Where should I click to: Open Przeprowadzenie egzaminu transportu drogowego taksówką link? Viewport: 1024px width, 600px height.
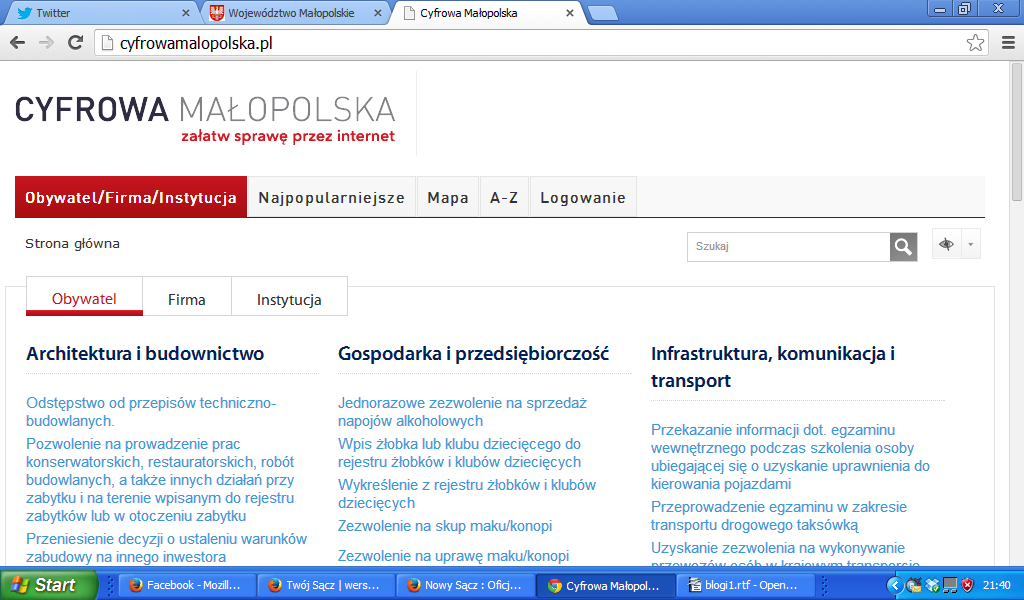(x=779, y=516)
